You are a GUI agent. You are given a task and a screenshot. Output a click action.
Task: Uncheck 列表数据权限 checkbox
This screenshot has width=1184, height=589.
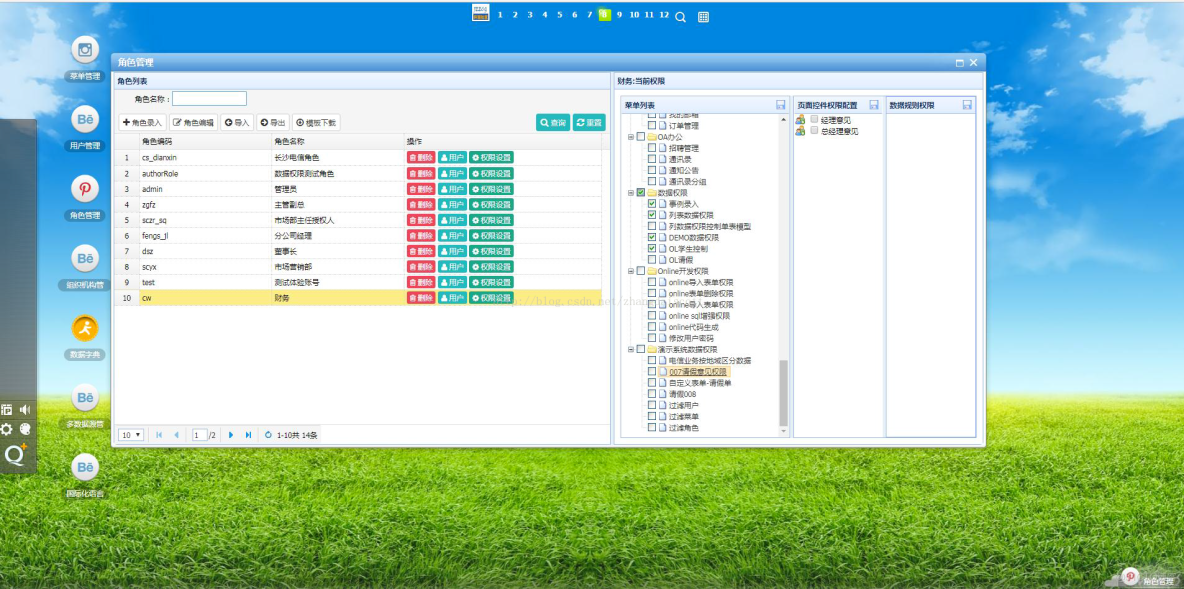[652, 215]
